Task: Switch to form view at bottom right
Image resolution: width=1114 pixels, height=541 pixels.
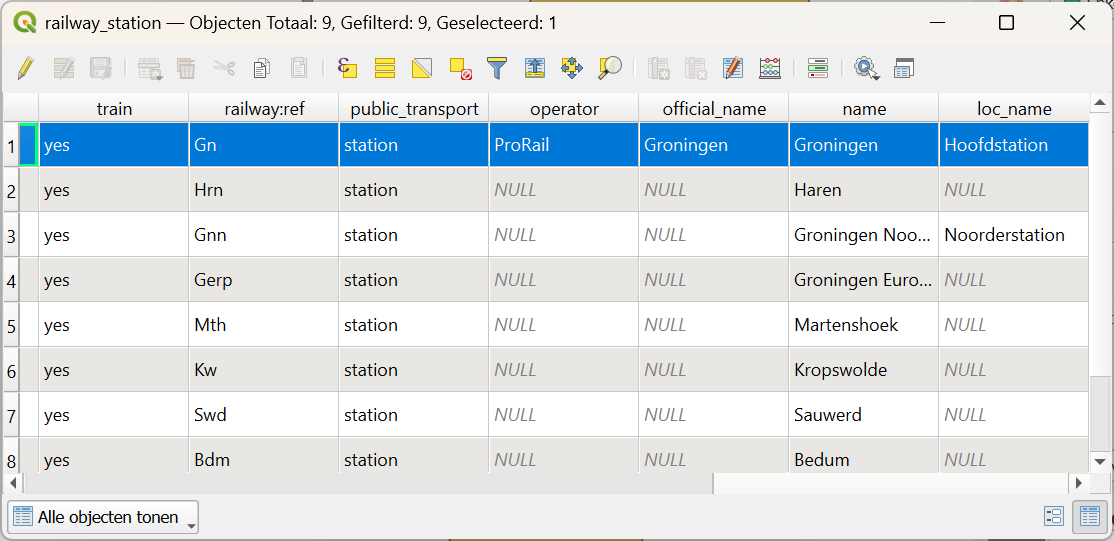Action: click(1053, 516)
